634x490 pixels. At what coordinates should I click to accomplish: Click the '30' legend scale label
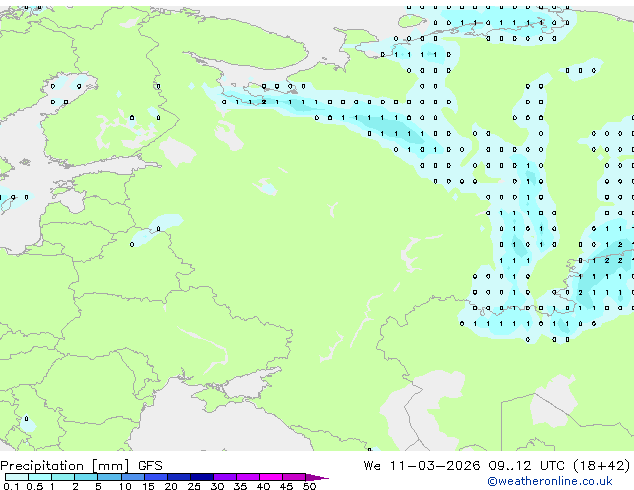tap(217, 486)
